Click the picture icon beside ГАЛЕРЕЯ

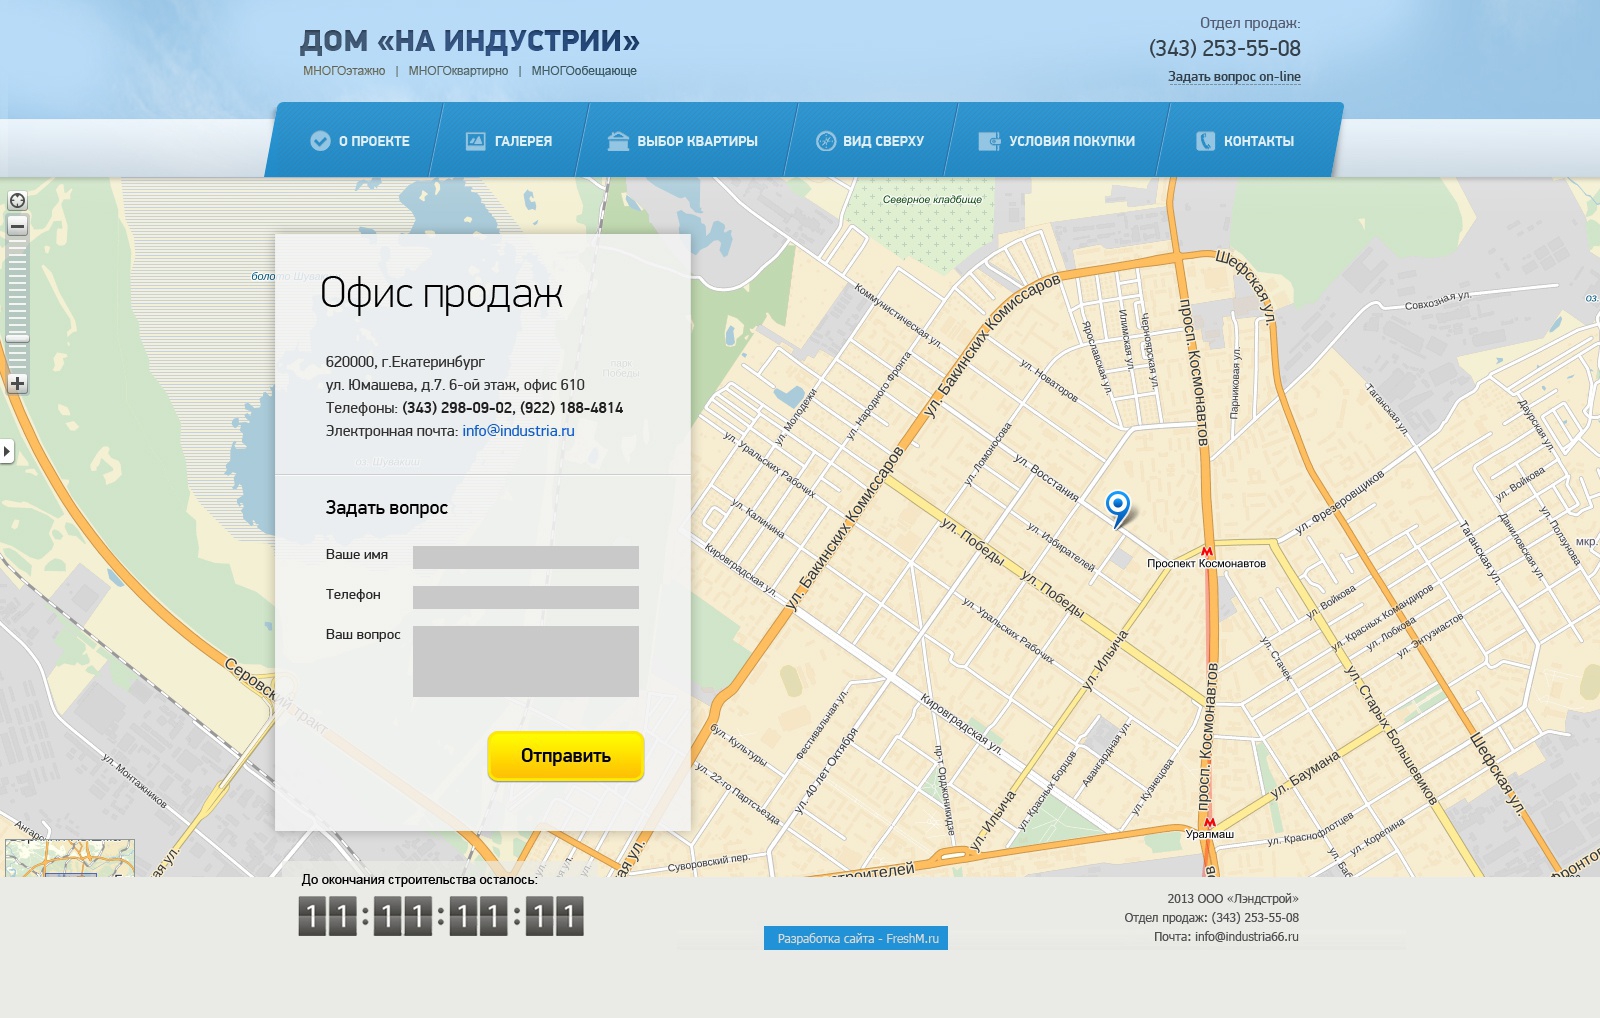476,141
